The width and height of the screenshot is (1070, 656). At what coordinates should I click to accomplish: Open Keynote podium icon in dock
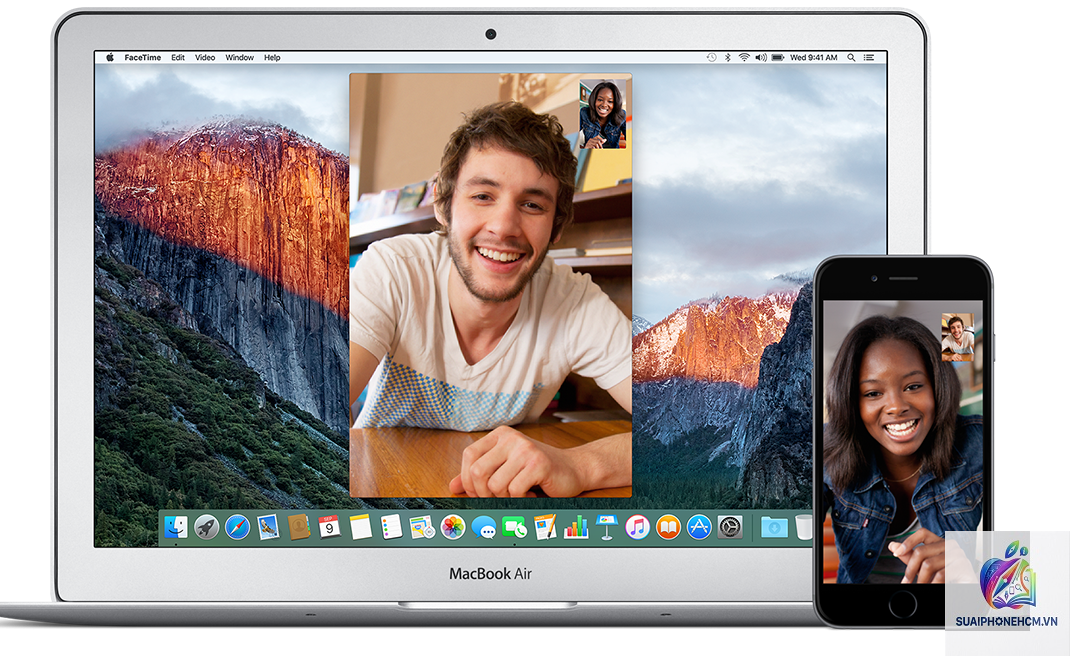tap(607, 527)
